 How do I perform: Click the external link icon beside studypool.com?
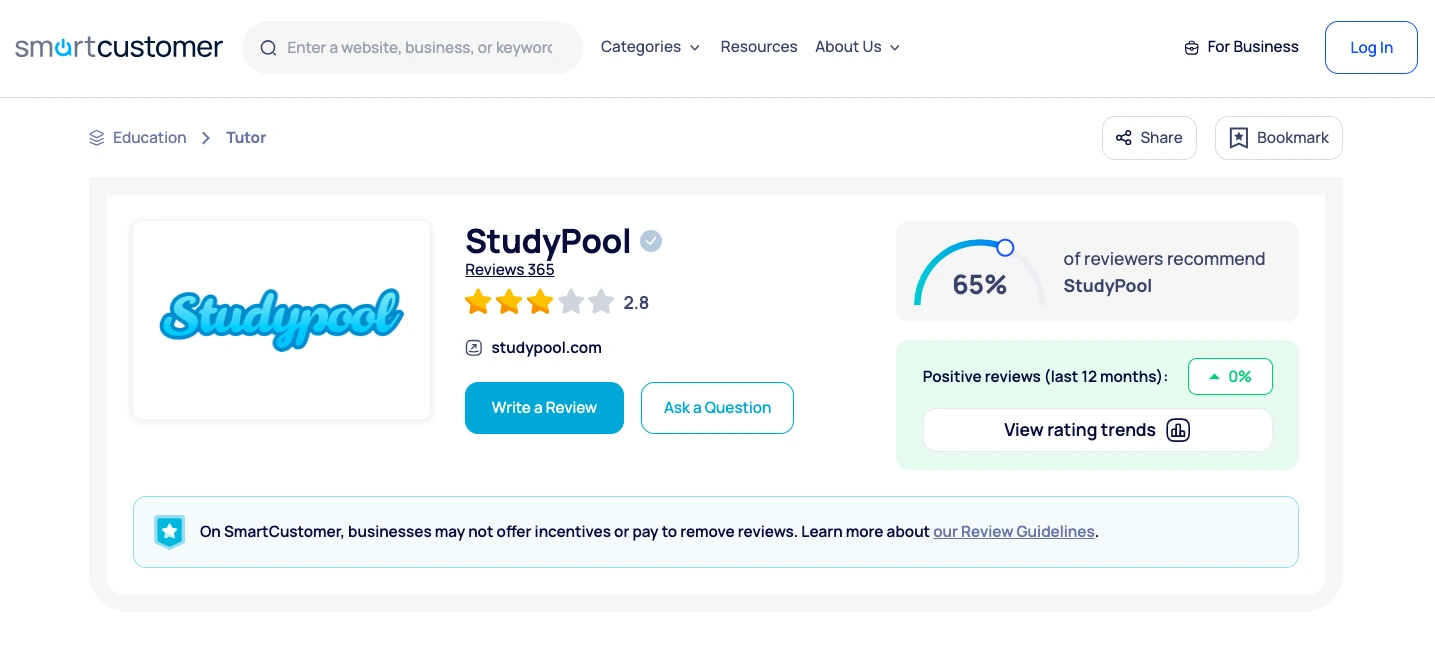coord(474,348)
